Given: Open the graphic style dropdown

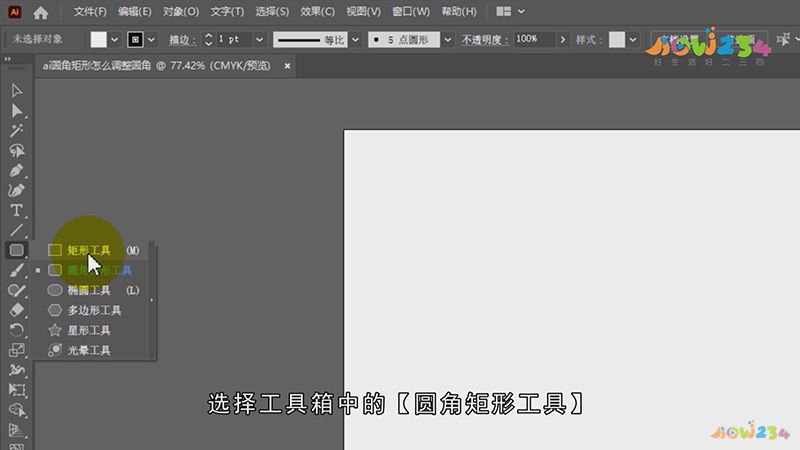Looking at the screenshot, I should pyautogui.click(x=633, y=39).
